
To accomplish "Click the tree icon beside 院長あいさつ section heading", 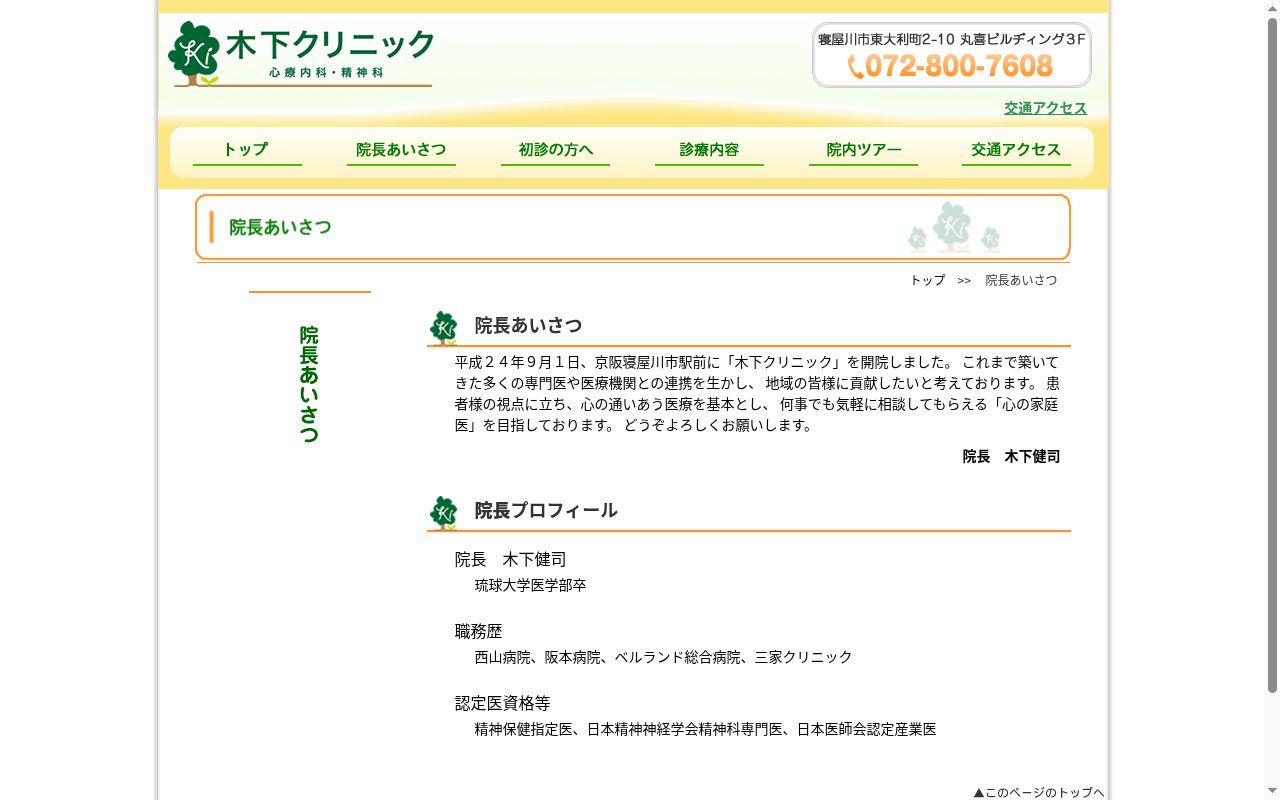I will [x=443, y=328].
